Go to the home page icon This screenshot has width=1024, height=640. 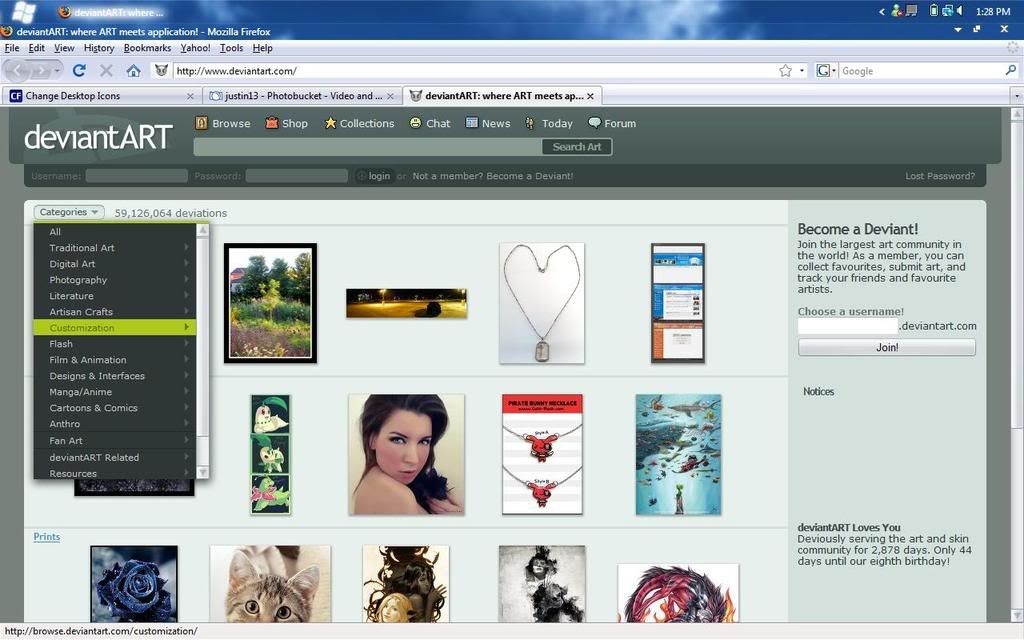tap(133, 71)
